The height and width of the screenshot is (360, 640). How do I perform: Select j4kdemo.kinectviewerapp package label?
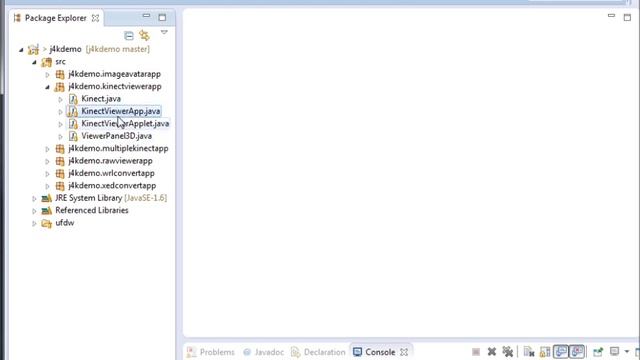[115, 86]
